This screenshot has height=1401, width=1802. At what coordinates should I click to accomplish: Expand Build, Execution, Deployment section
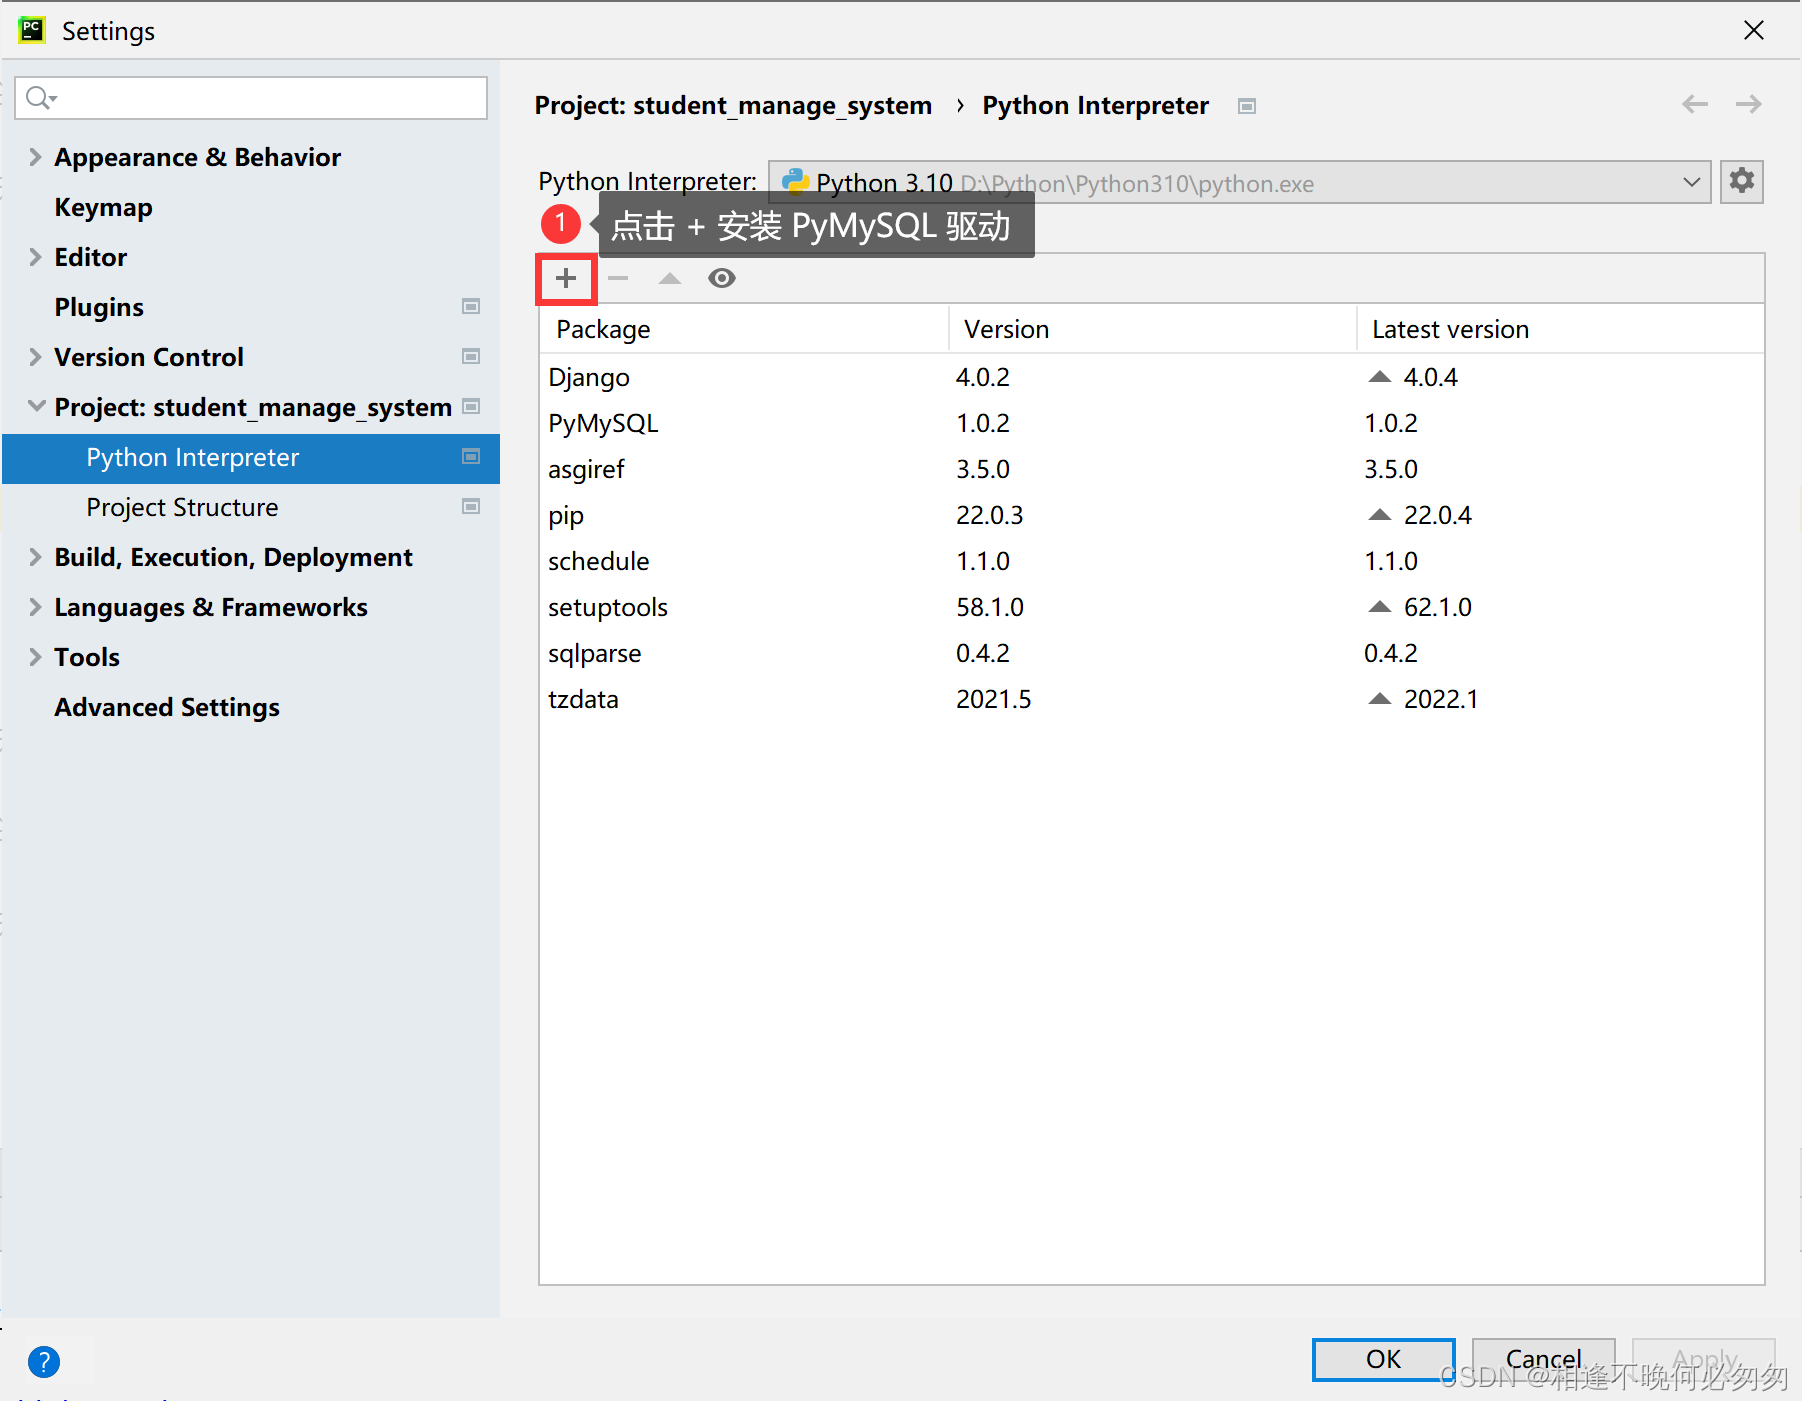(35, 557)
